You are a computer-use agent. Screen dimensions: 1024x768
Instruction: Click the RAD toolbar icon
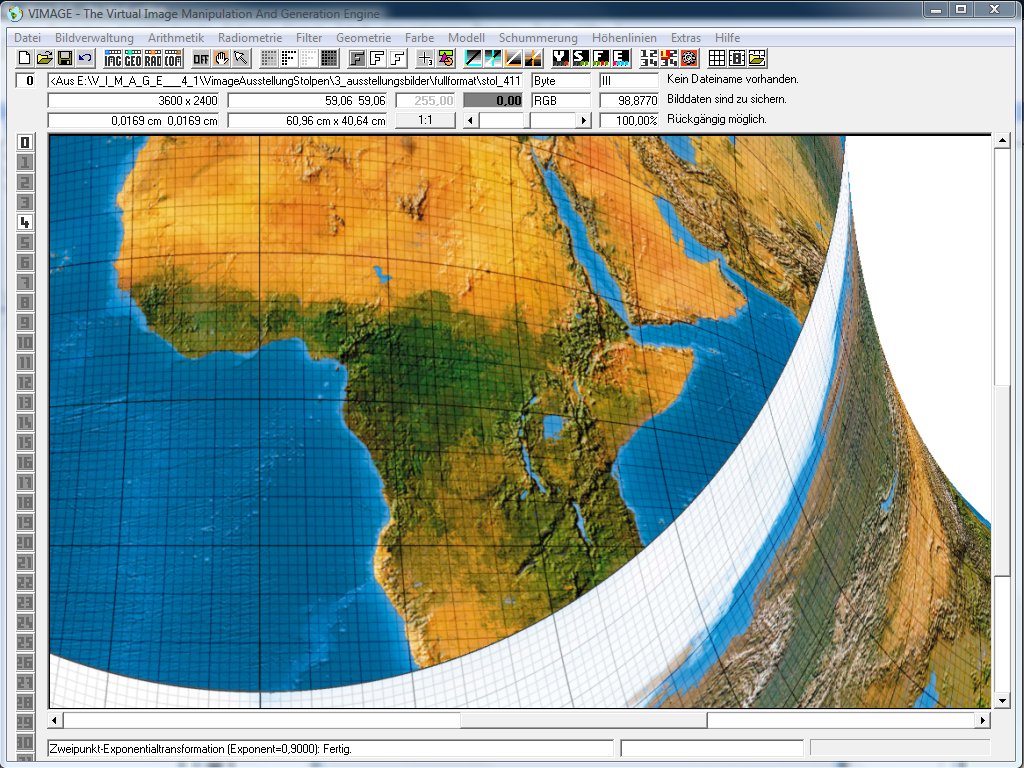click(x=153, y=58)
